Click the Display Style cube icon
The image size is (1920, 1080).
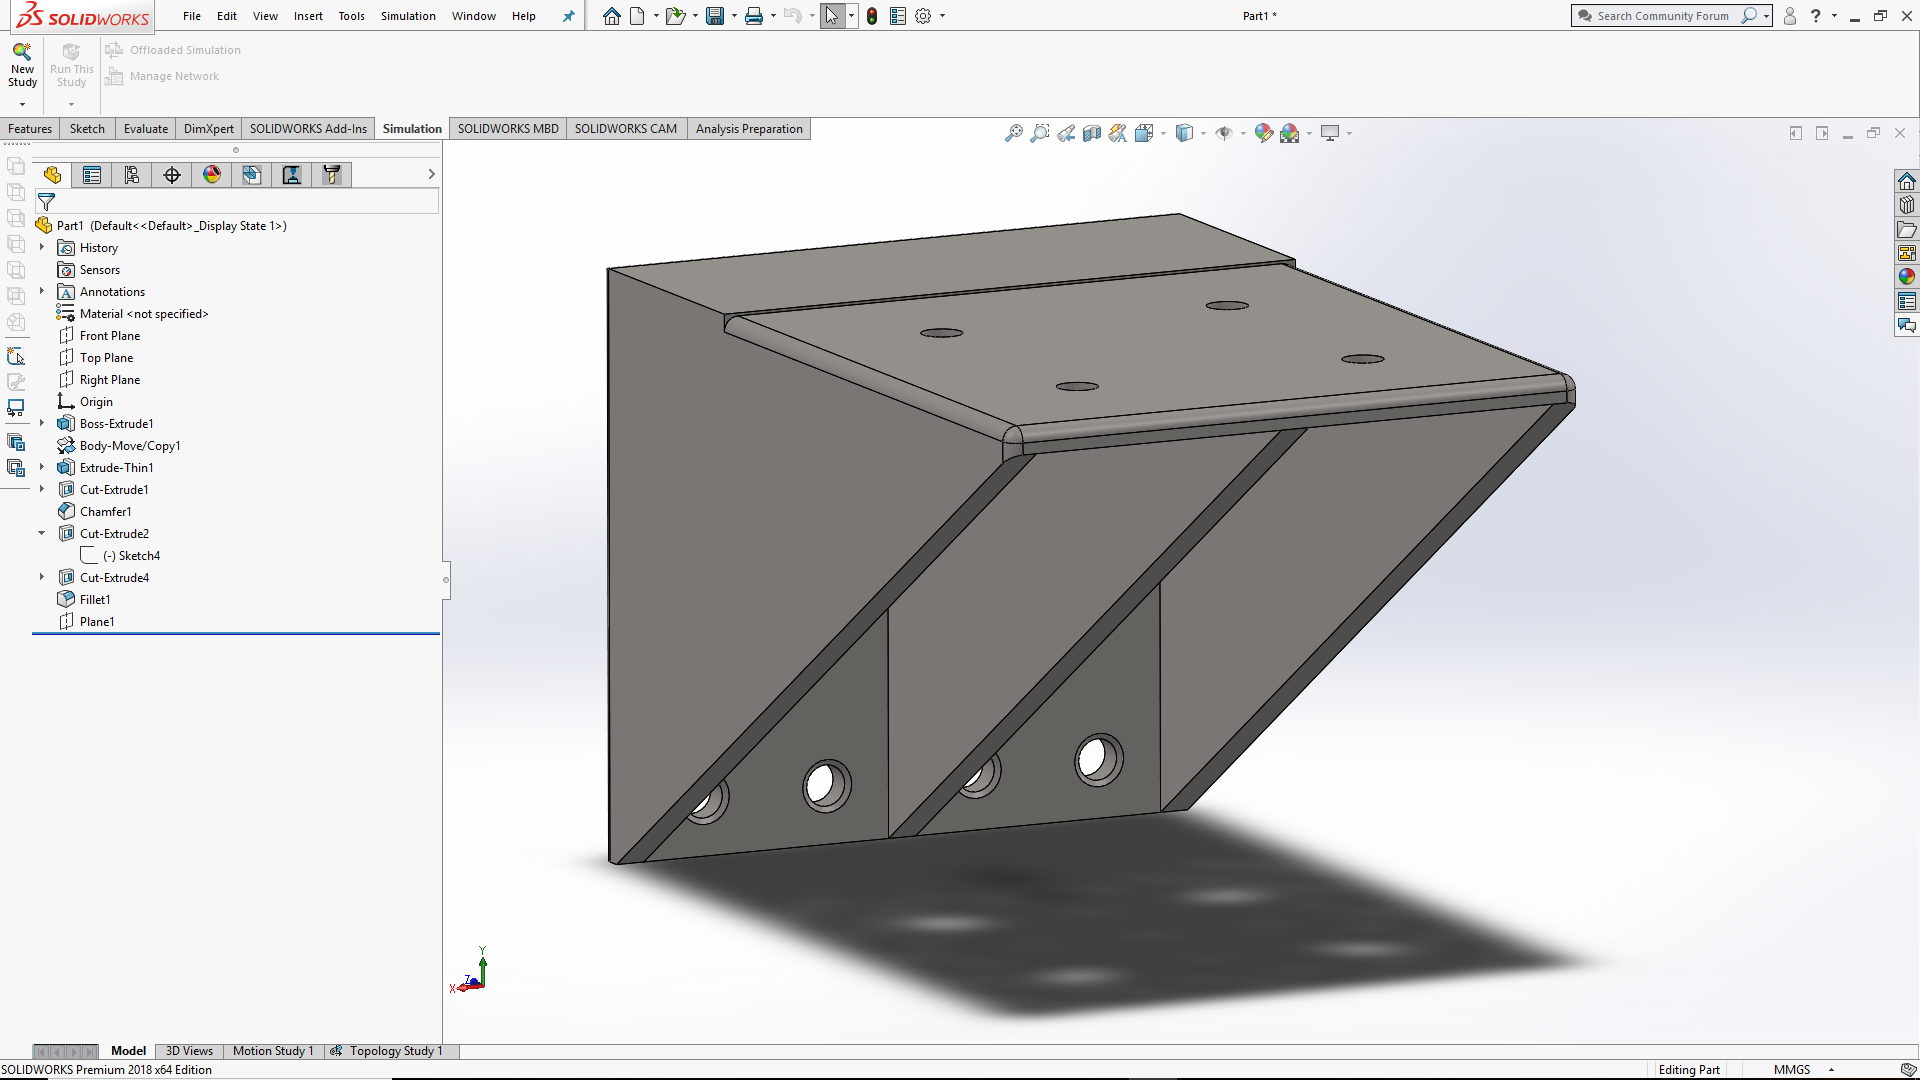(x=1185, y=133)
